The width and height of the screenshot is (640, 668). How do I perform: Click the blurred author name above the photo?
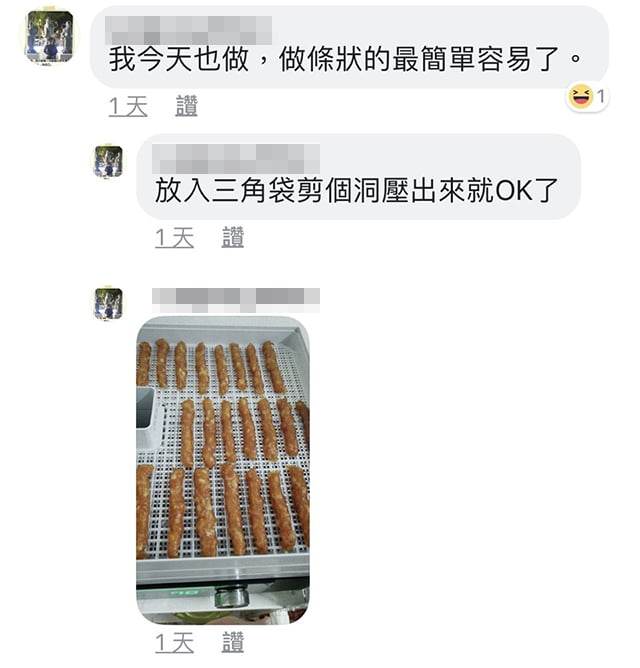[236, 299]
